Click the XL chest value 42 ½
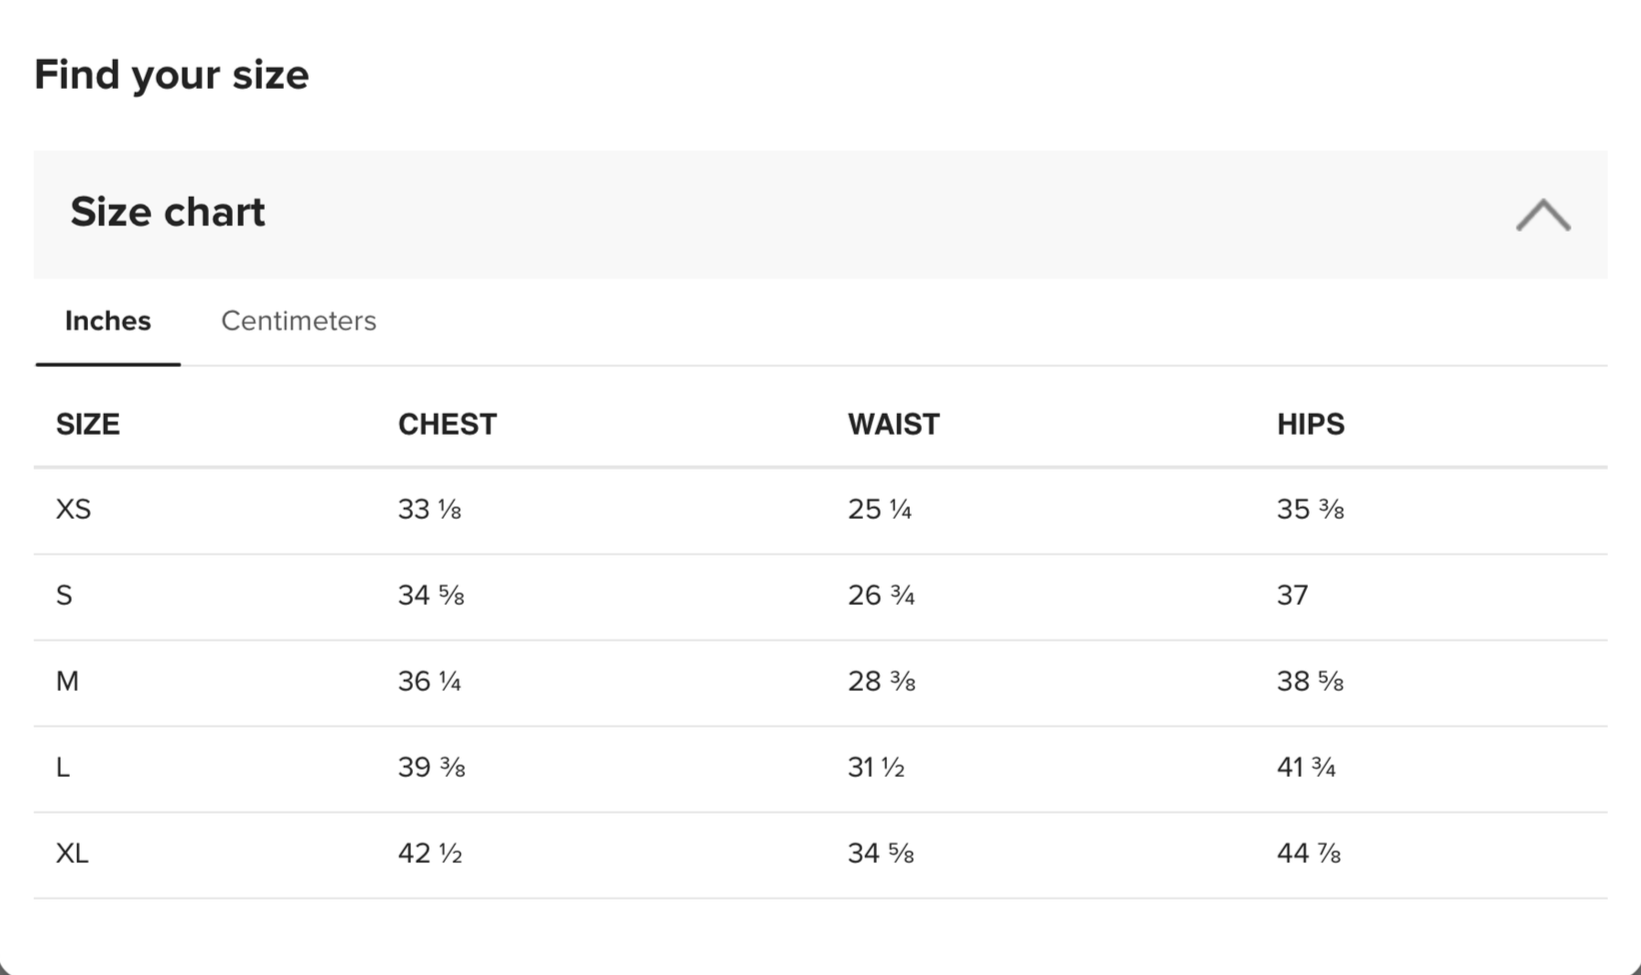This screenshot has height=975, width=1641. point(430,853)
